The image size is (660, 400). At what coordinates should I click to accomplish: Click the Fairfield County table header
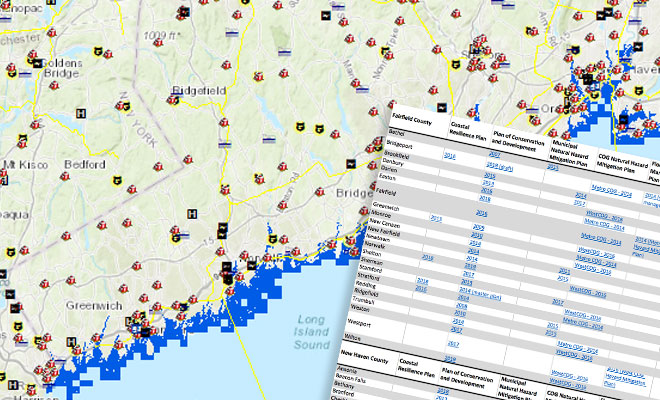412,119
